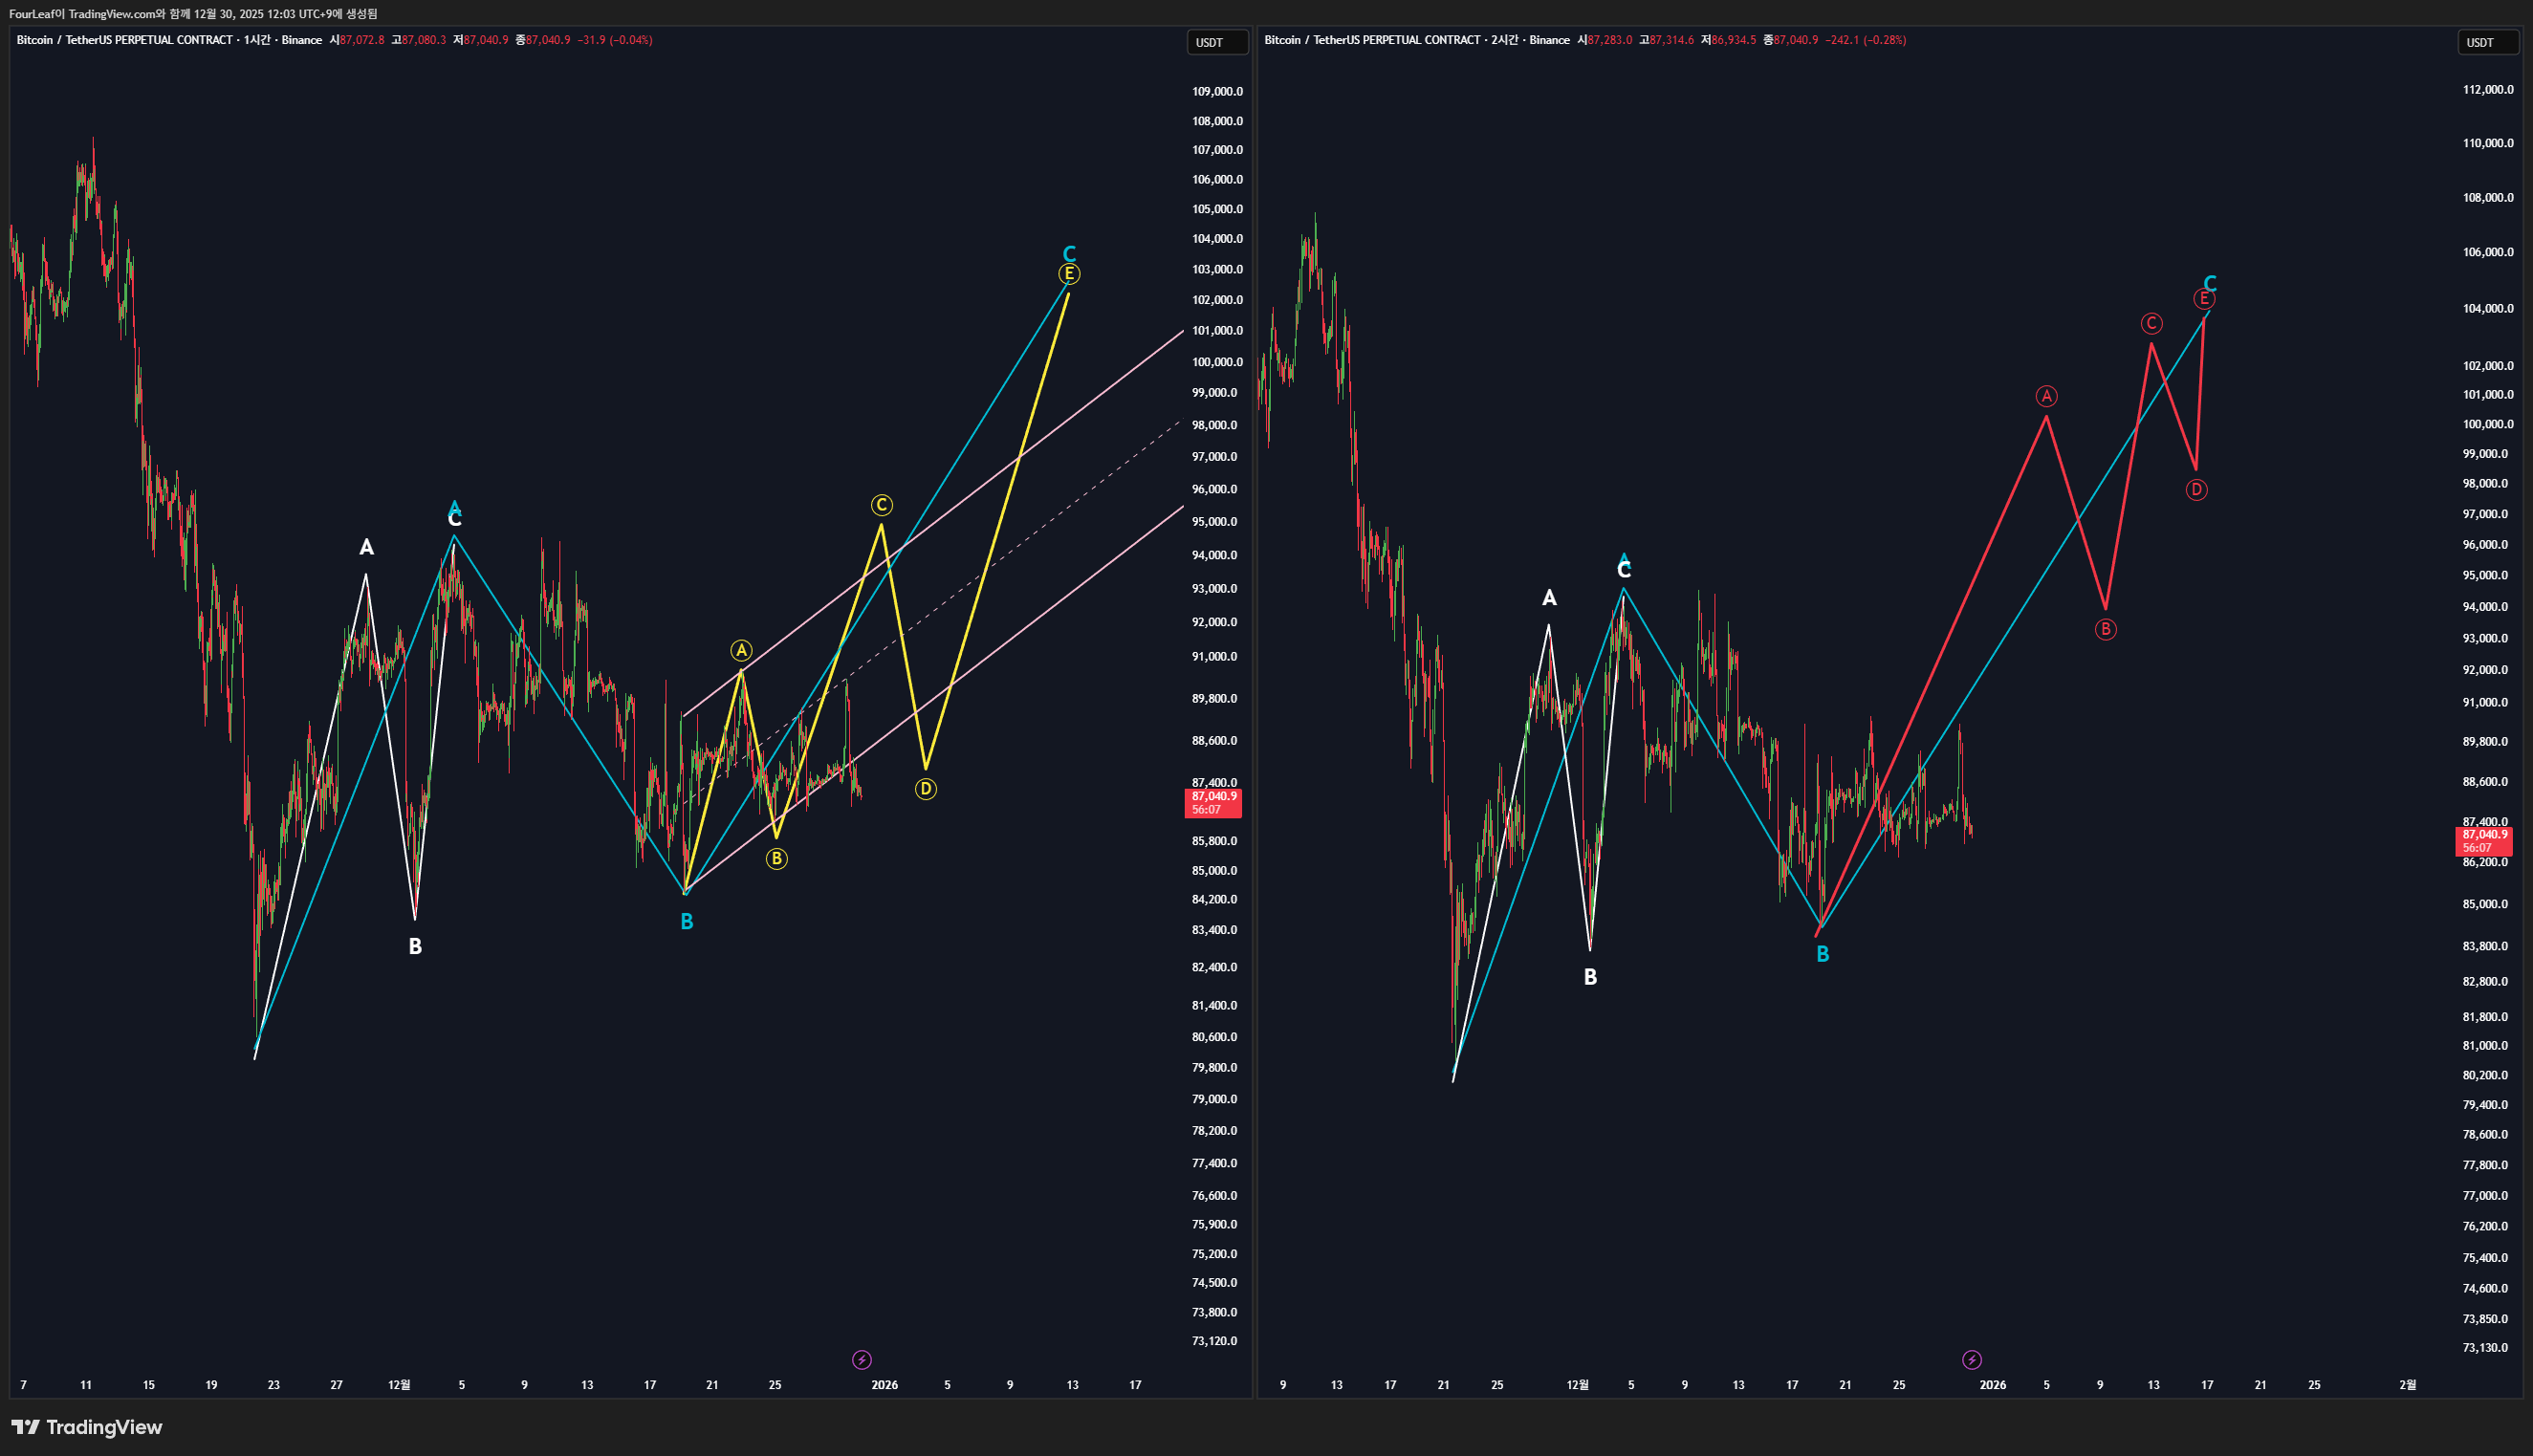Select red circled E wave label on right chart
The width and height of the screenshot is (2533, 1456).
click(2204, 298)
